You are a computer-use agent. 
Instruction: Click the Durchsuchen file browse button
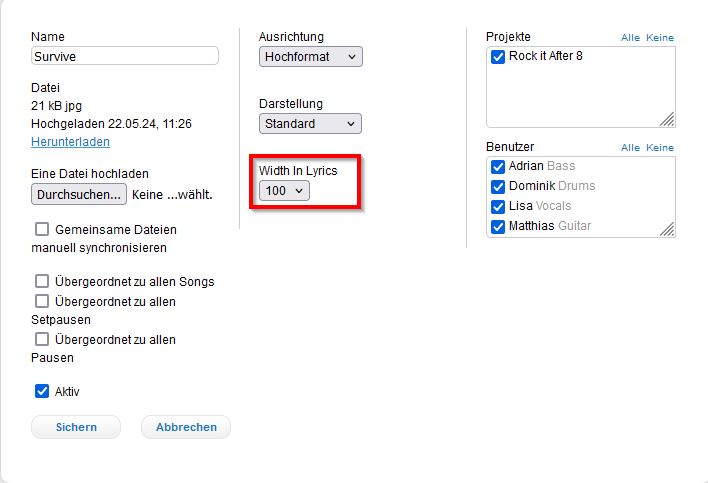click(x=79, y=195)
